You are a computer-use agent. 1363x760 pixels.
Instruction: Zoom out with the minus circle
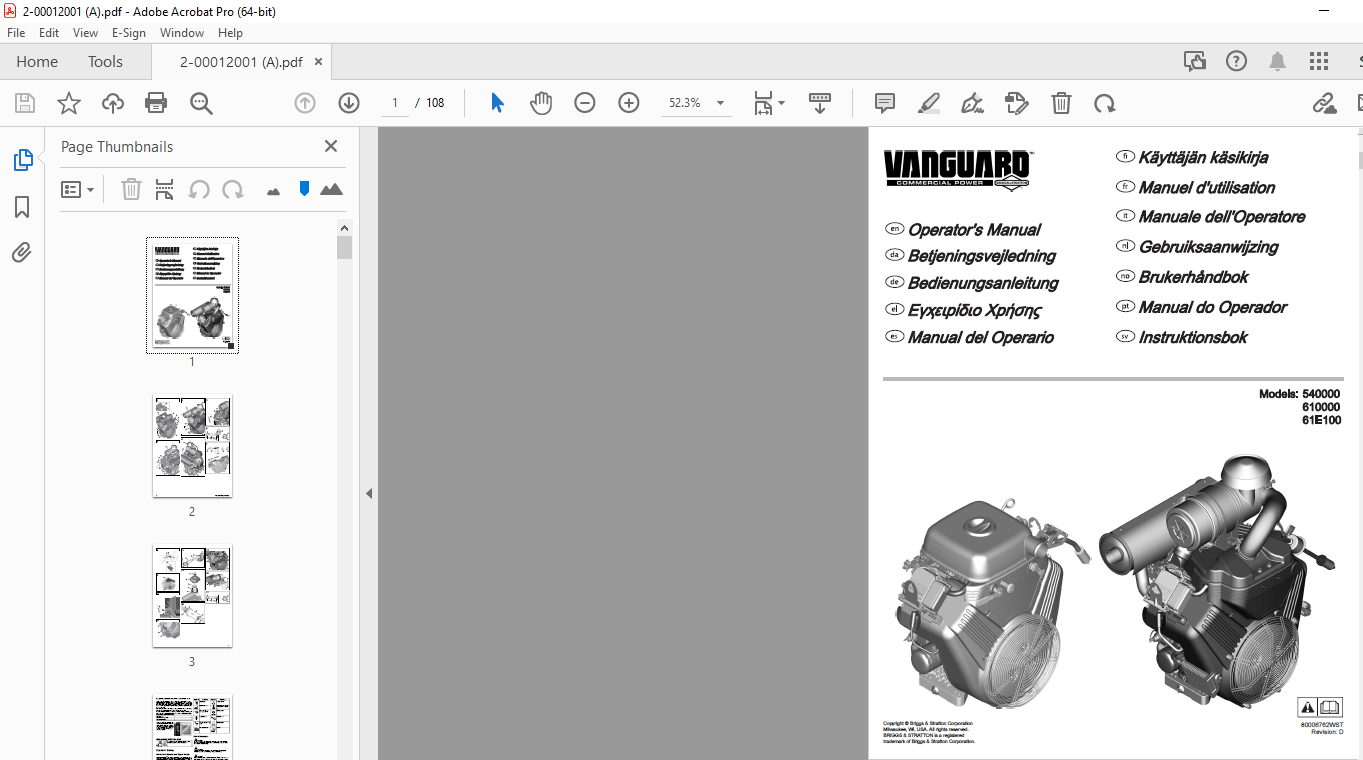tap(585, 103)
